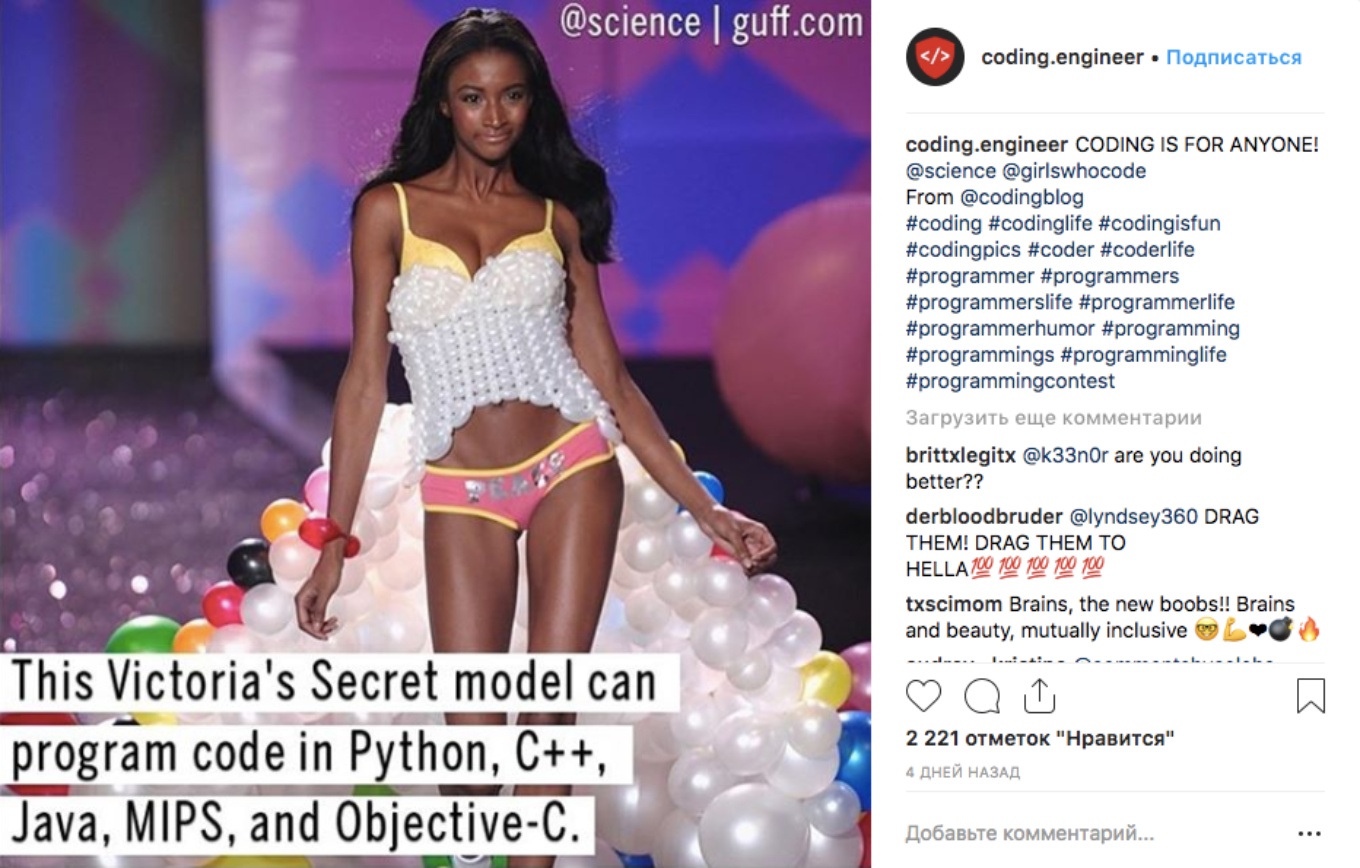Click the post photo

click(435, 434)
